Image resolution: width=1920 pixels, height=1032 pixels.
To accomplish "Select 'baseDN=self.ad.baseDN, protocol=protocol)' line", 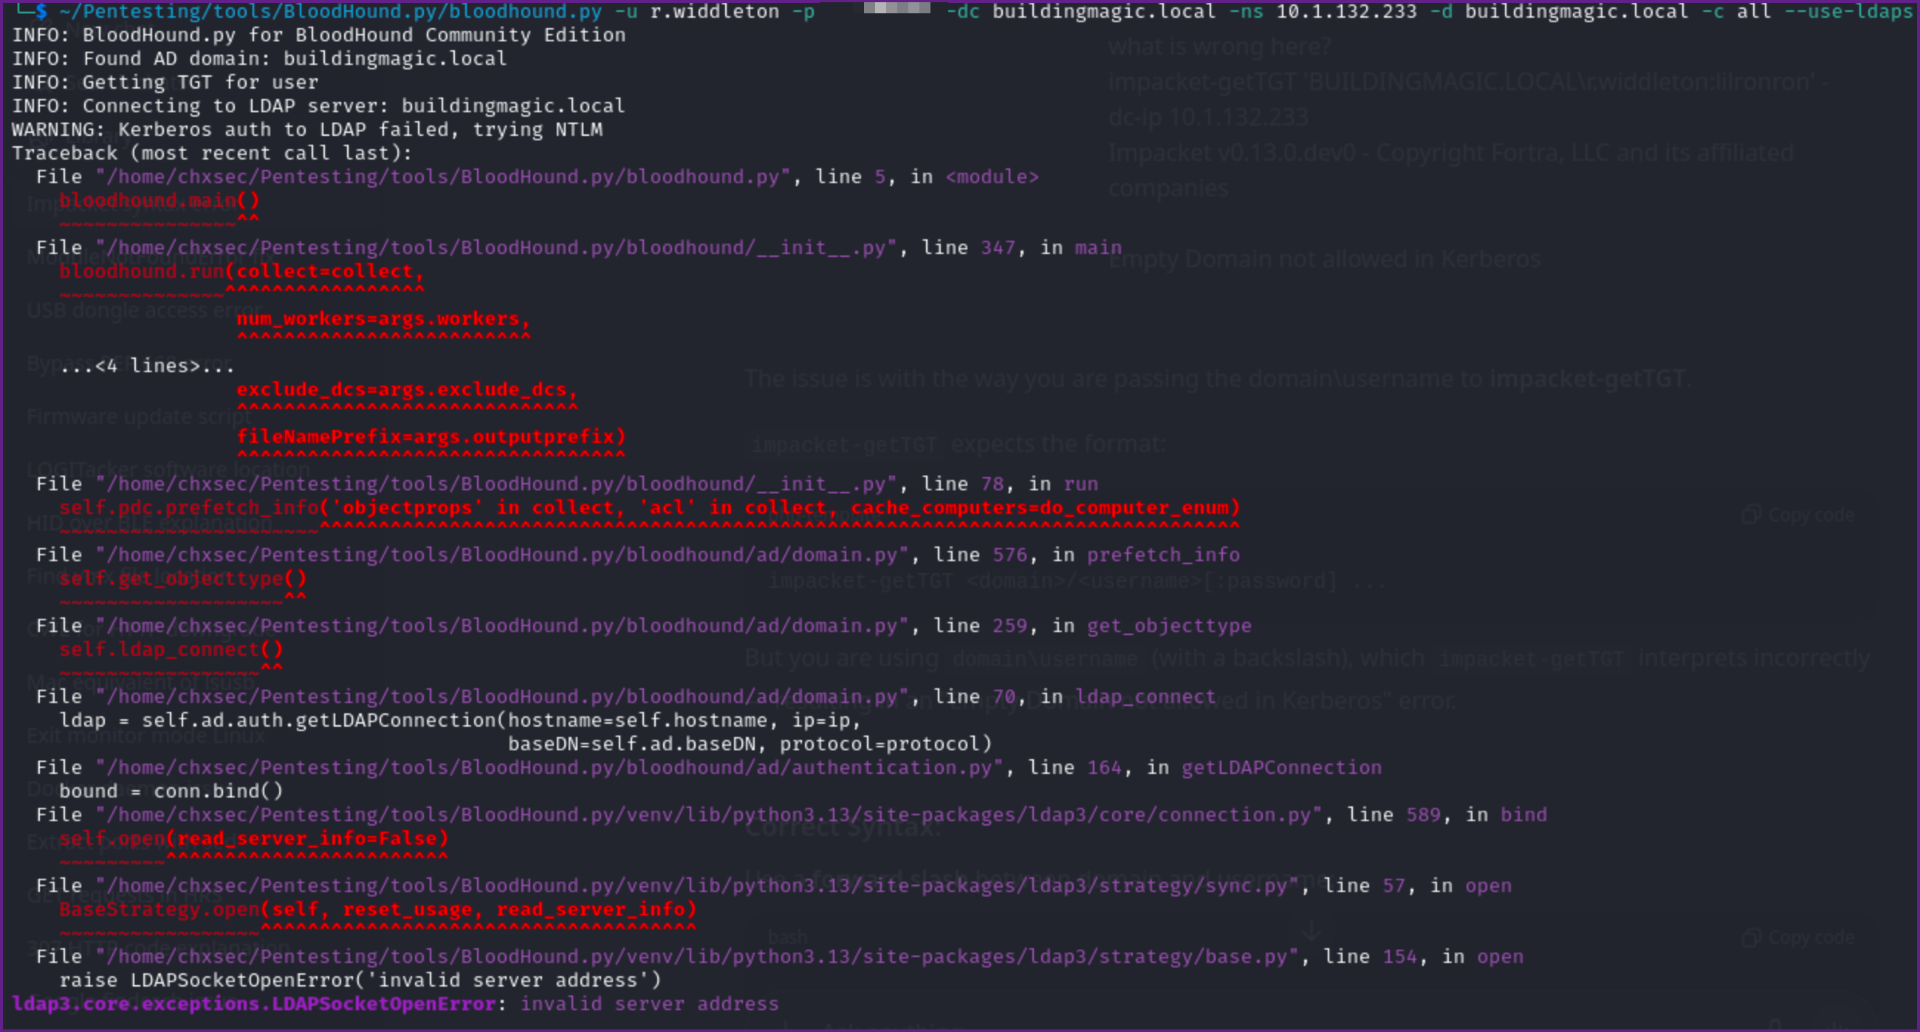I will point(750,744).
